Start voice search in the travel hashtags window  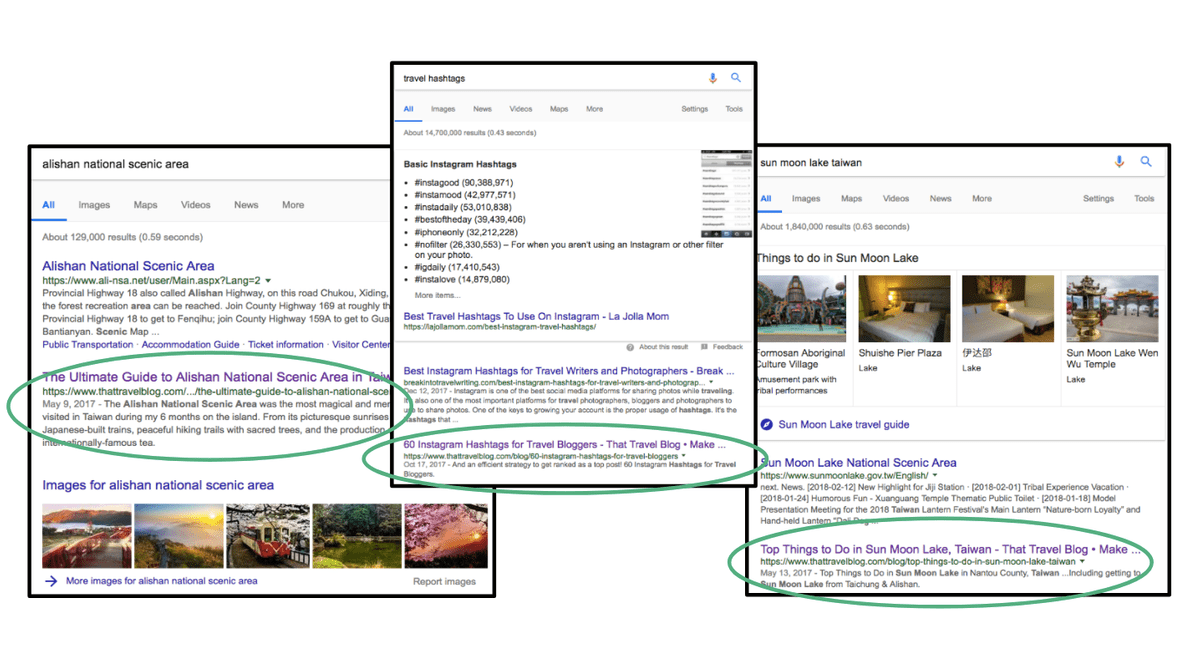click(x=713, y=78)
